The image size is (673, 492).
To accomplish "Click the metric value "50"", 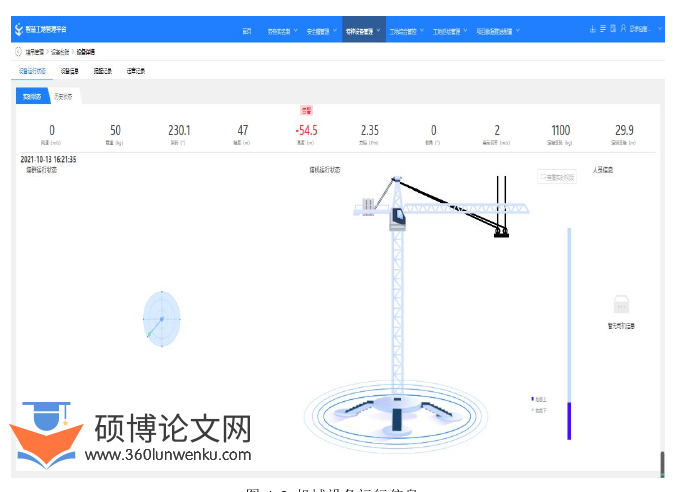I will point(115,131).
